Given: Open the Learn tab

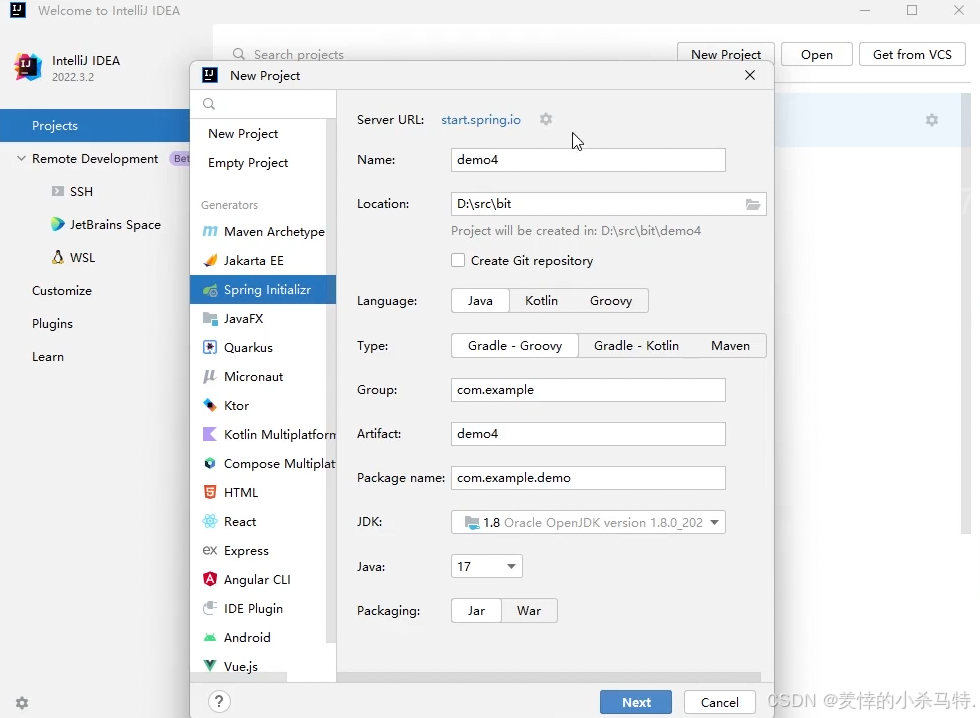Looking at the screenshot, I should click(x=48, y=357).
